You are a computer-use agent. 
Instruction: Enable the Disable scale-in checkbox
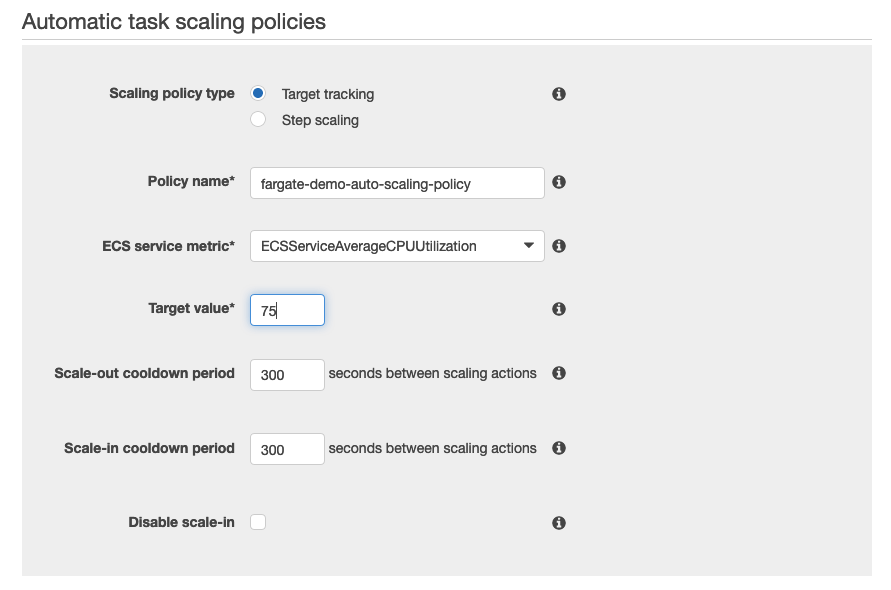click(x=258, y=522)
